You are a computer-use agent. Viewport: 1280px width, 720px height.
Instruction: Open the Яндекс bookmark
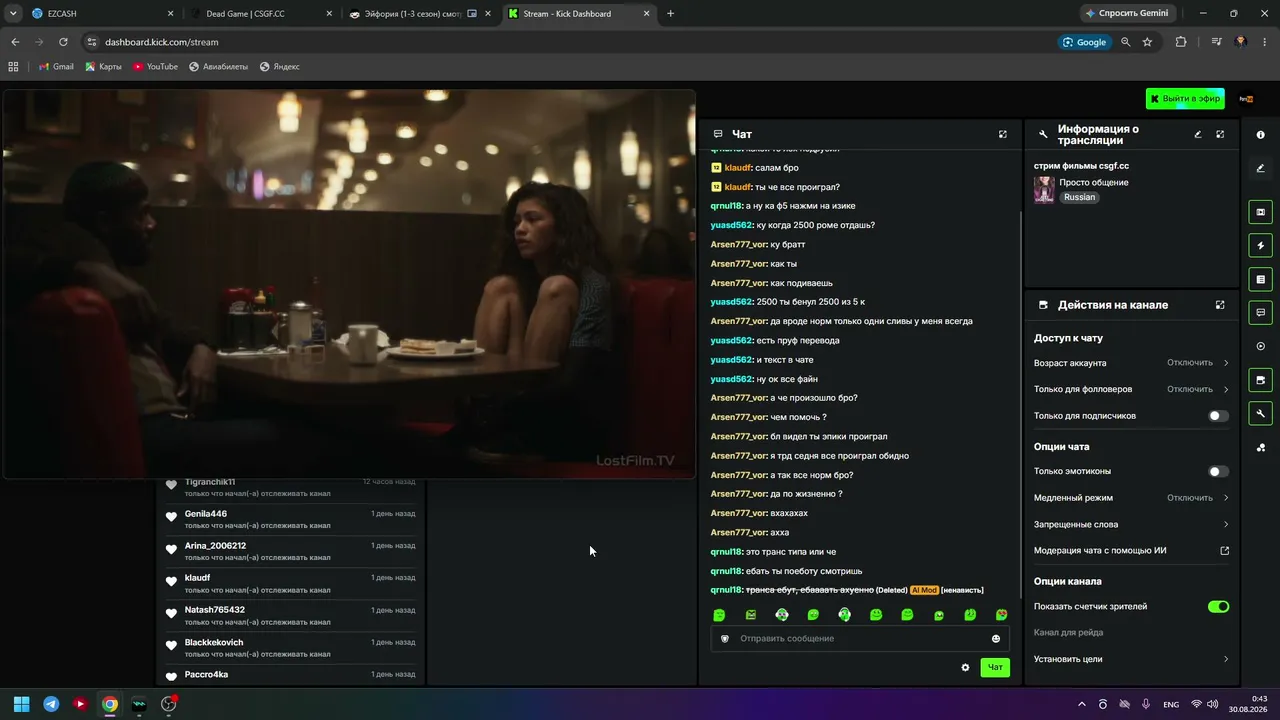point(280,67)
